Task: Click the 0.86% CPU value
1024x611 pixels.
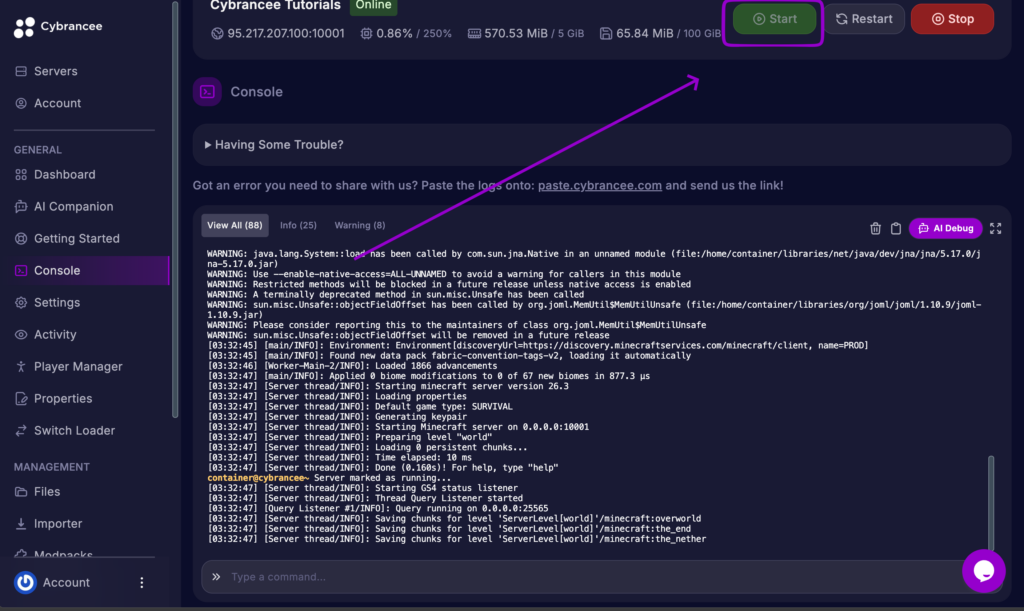Action: [x=394, y=33]
